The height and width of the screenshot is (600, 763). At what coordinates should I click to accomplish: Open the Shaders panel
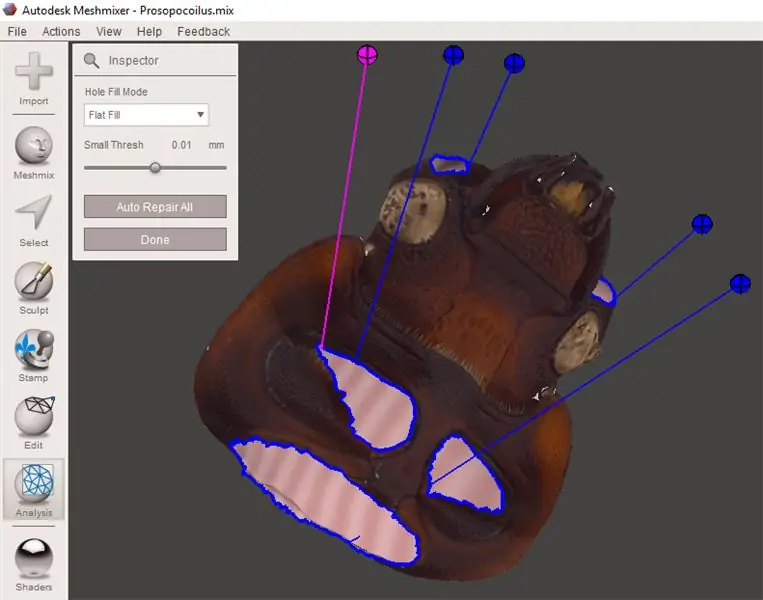[34, 558]
